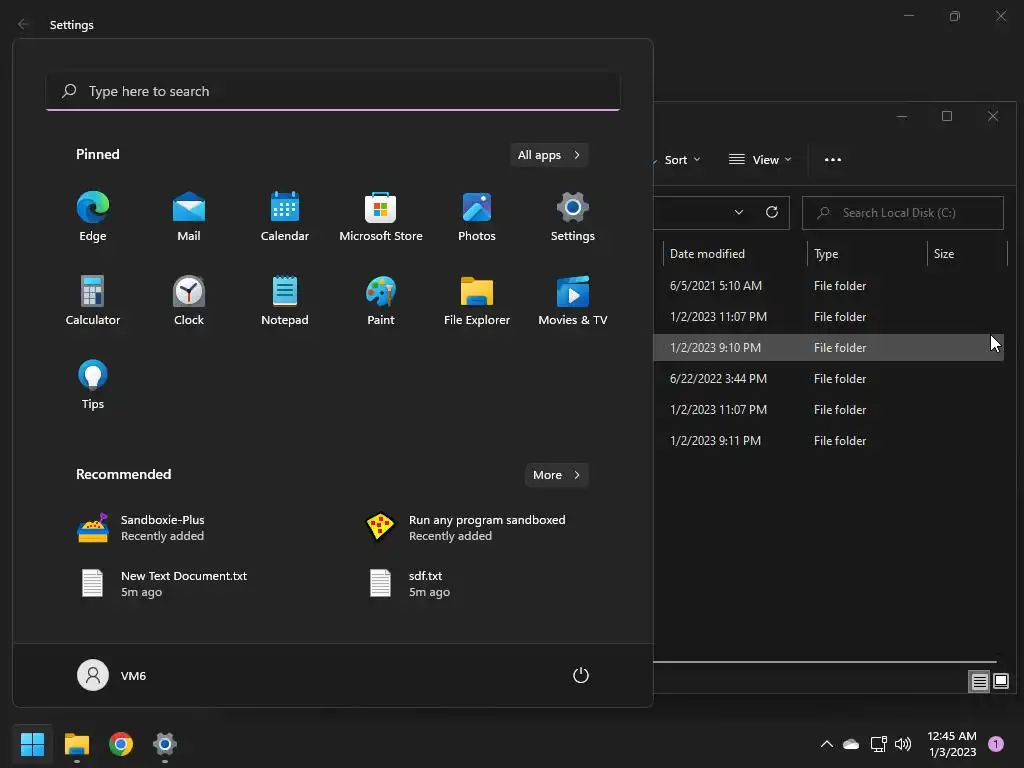Open the pinned Paint app
The image size is (1024, 768).
coord(381,300)
